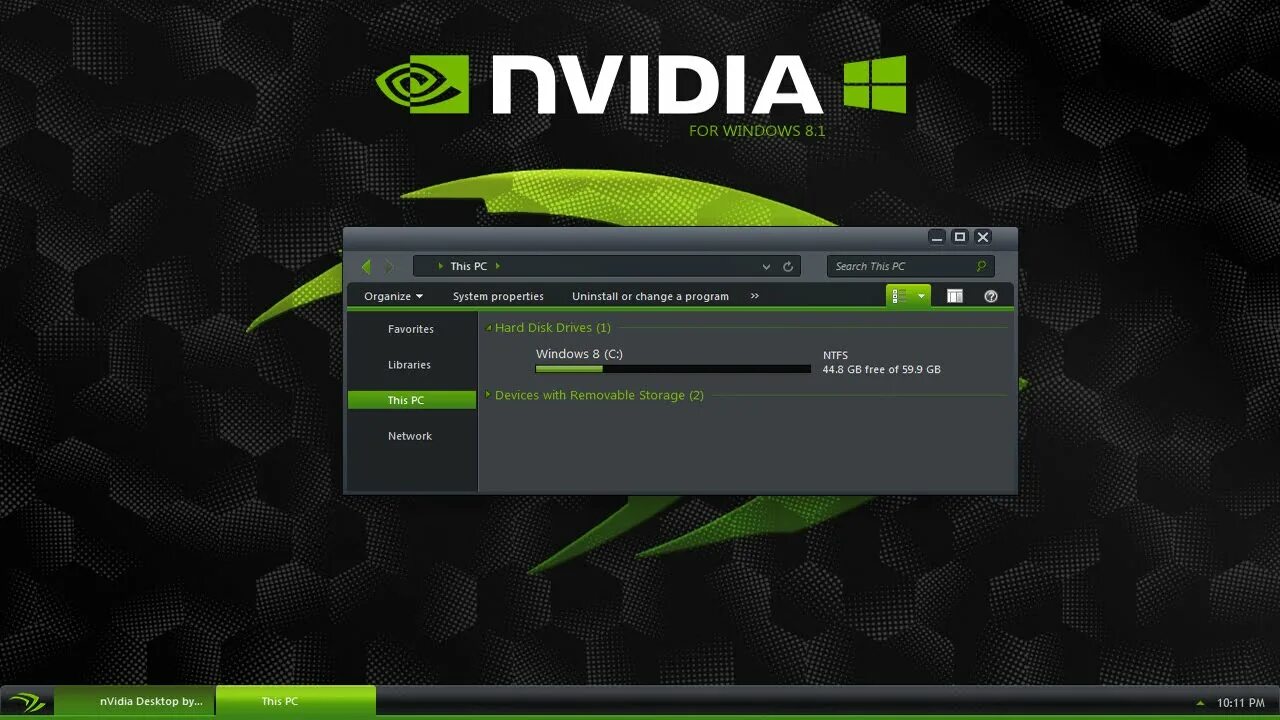Open the 10:11 PM clock

(x=1241, y=703)
